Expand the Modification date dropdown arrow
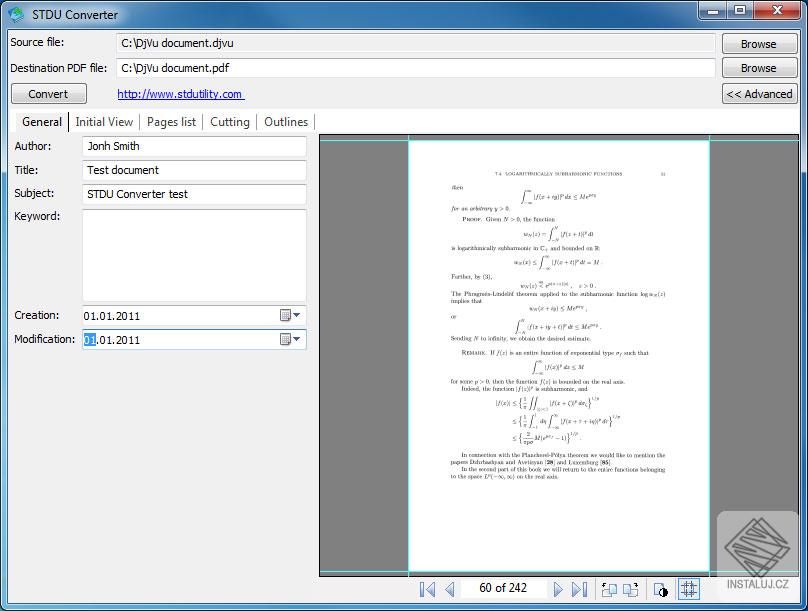The image size is (808, 611). (x=297, y=339)
